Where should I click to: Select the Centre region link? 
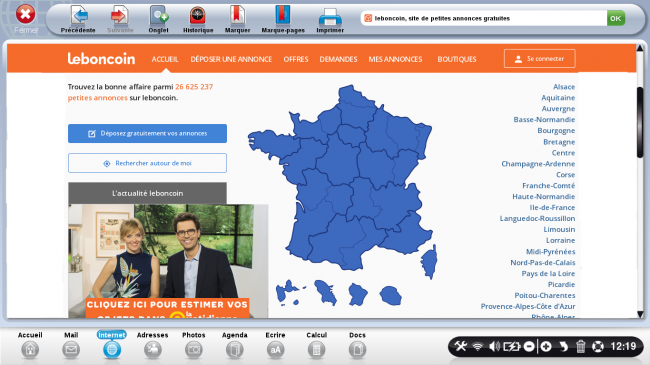pos(563,153)
